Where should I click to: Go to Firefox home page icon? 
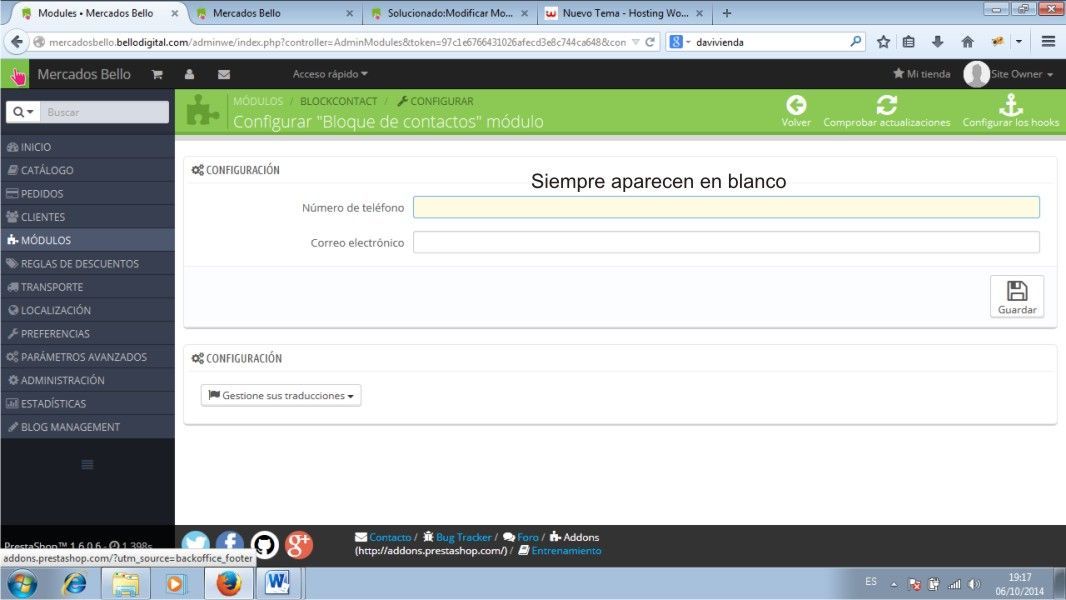(967, 42)
